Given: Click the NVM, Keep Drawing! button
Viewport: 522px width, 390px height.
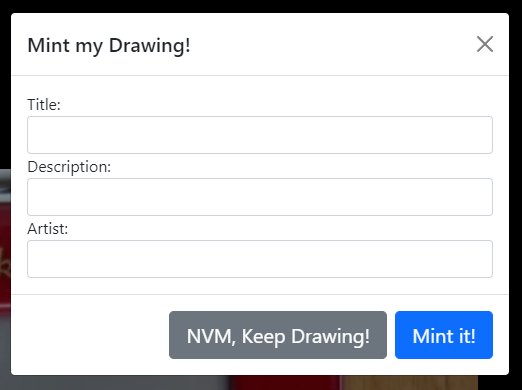Looking at the screenshot, I should [x=278, y=335].
